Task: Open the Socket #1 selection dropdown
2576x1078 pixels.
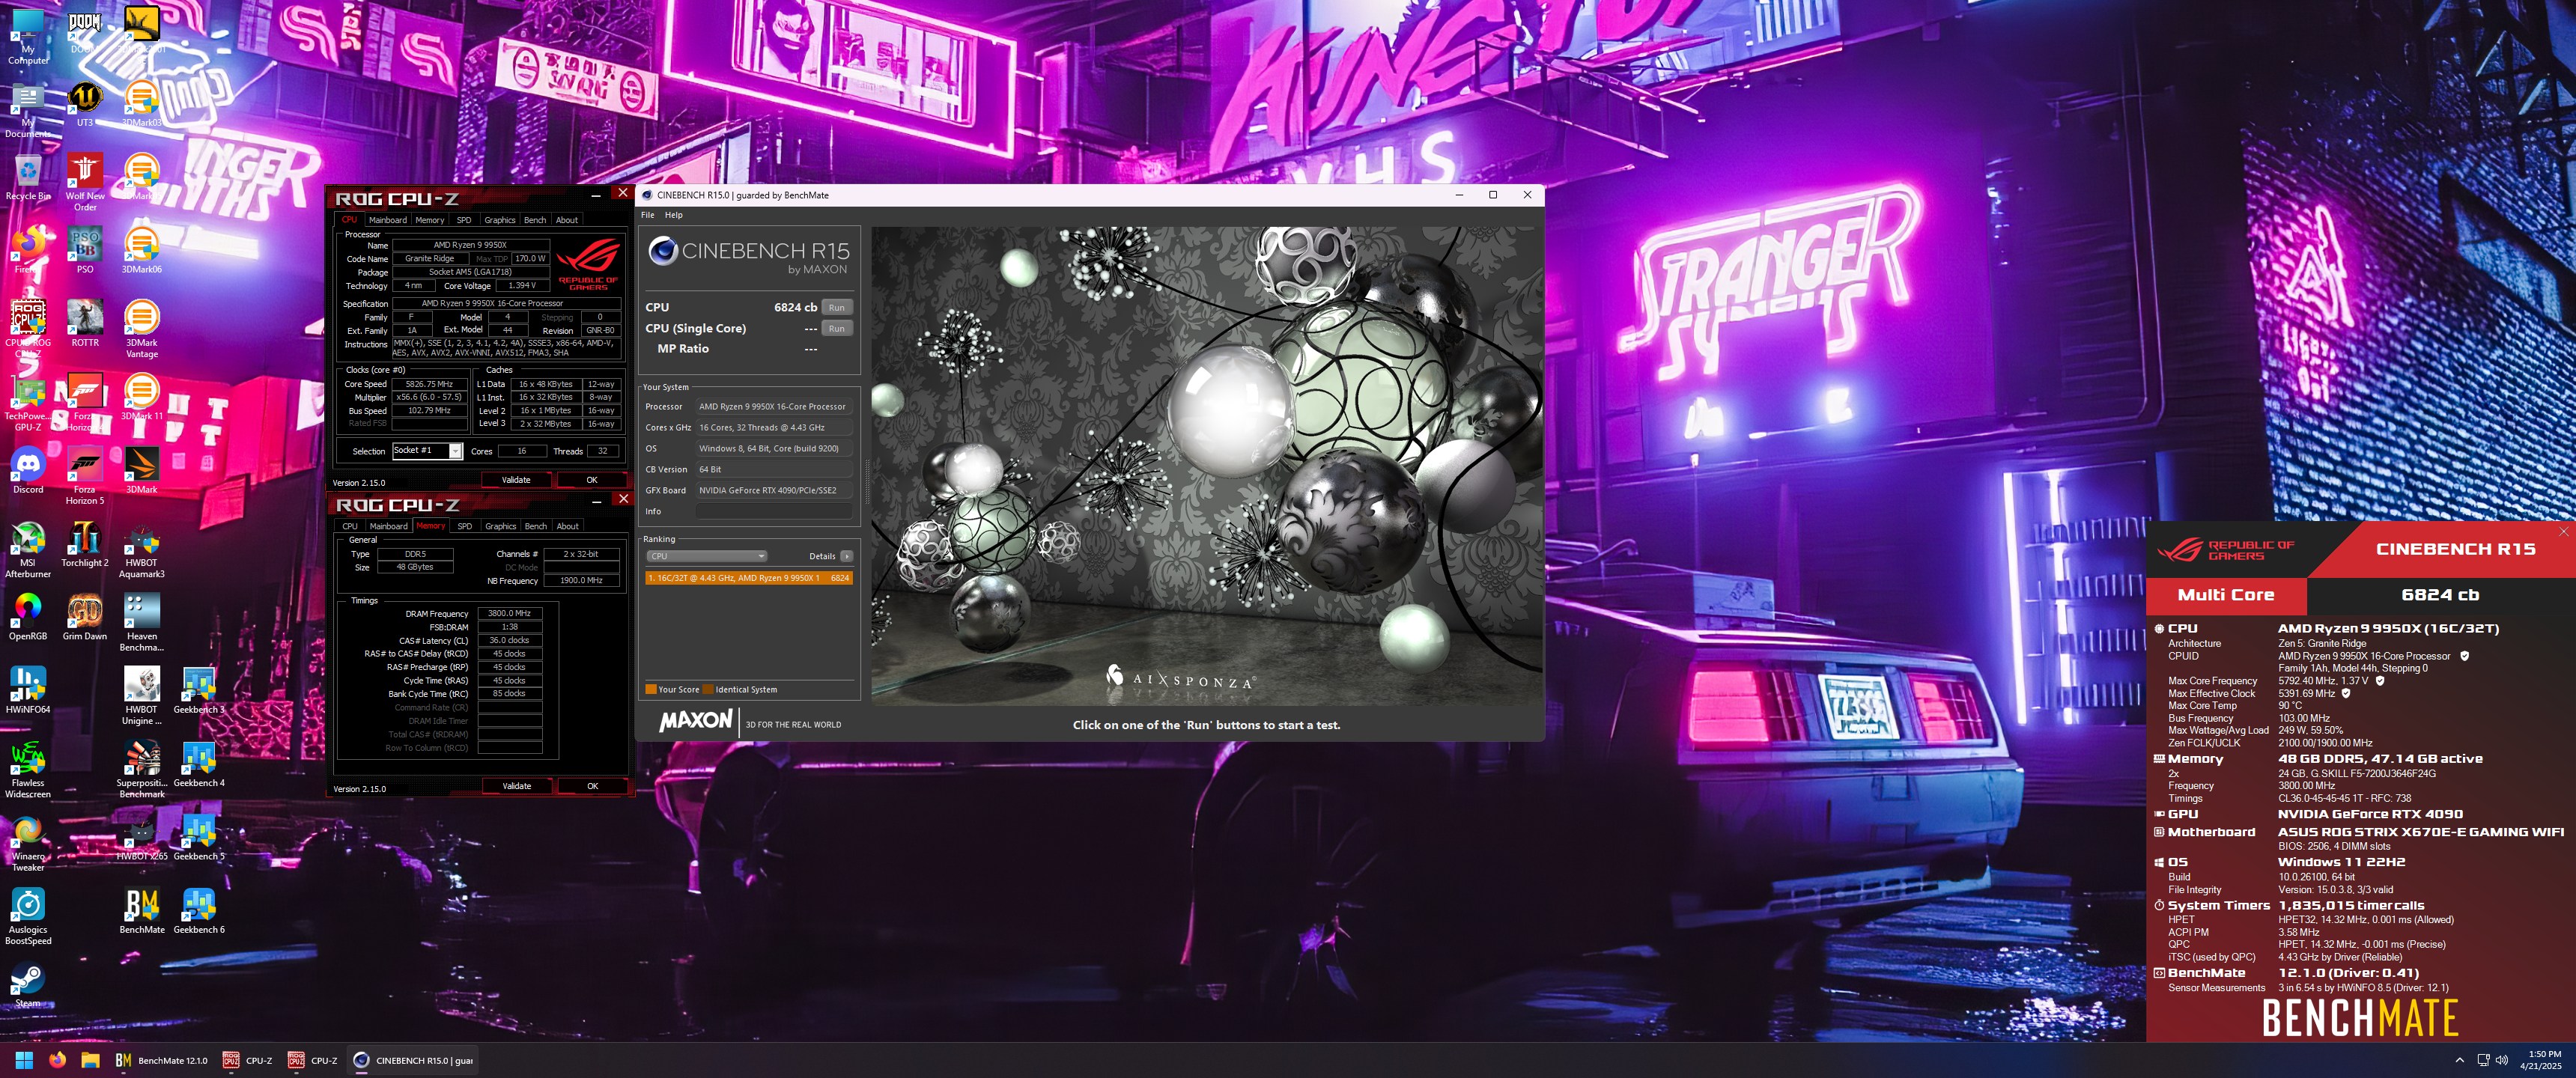Action: (x=427, y=450)
